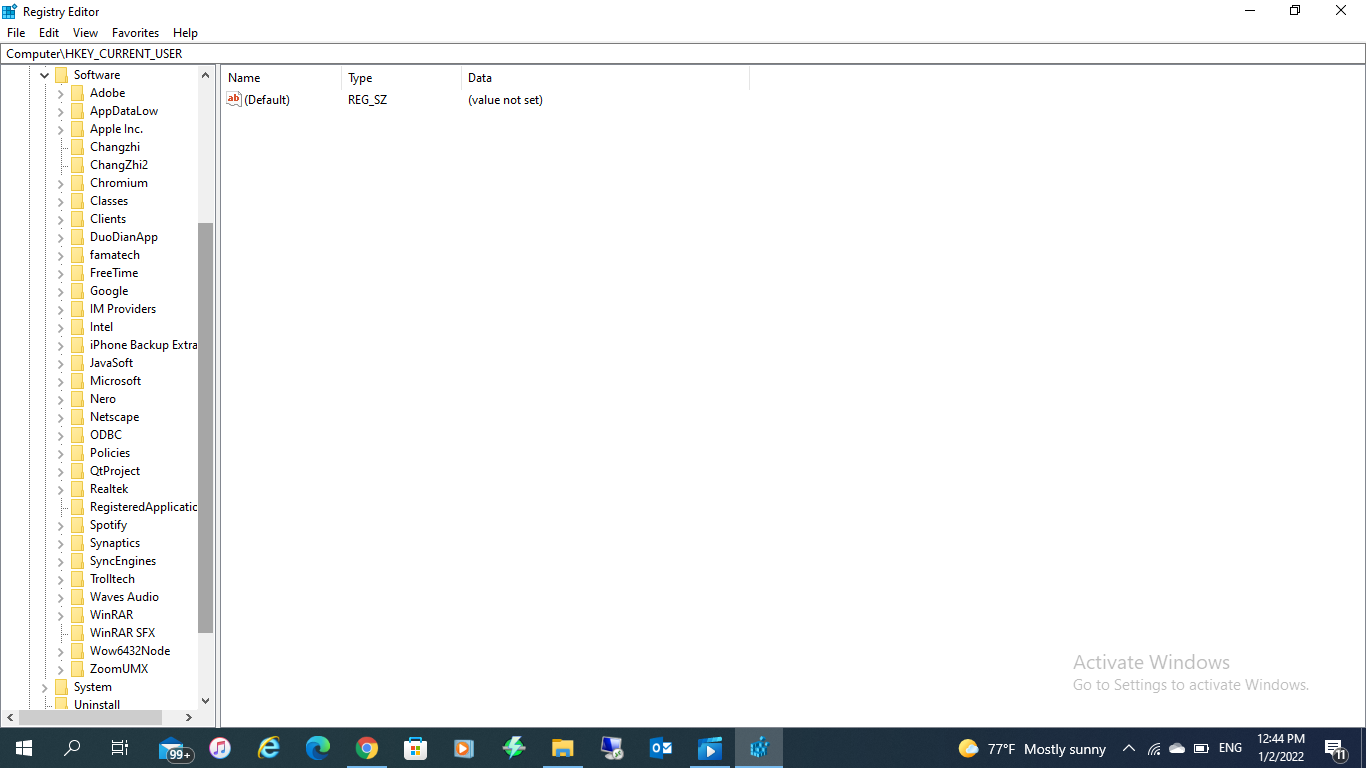Image resolution: width=1366 pixels, height=768 pixels.
Task: Select the WinRAR SFX key
Action: pyautogui.click(x=122, y=633)
